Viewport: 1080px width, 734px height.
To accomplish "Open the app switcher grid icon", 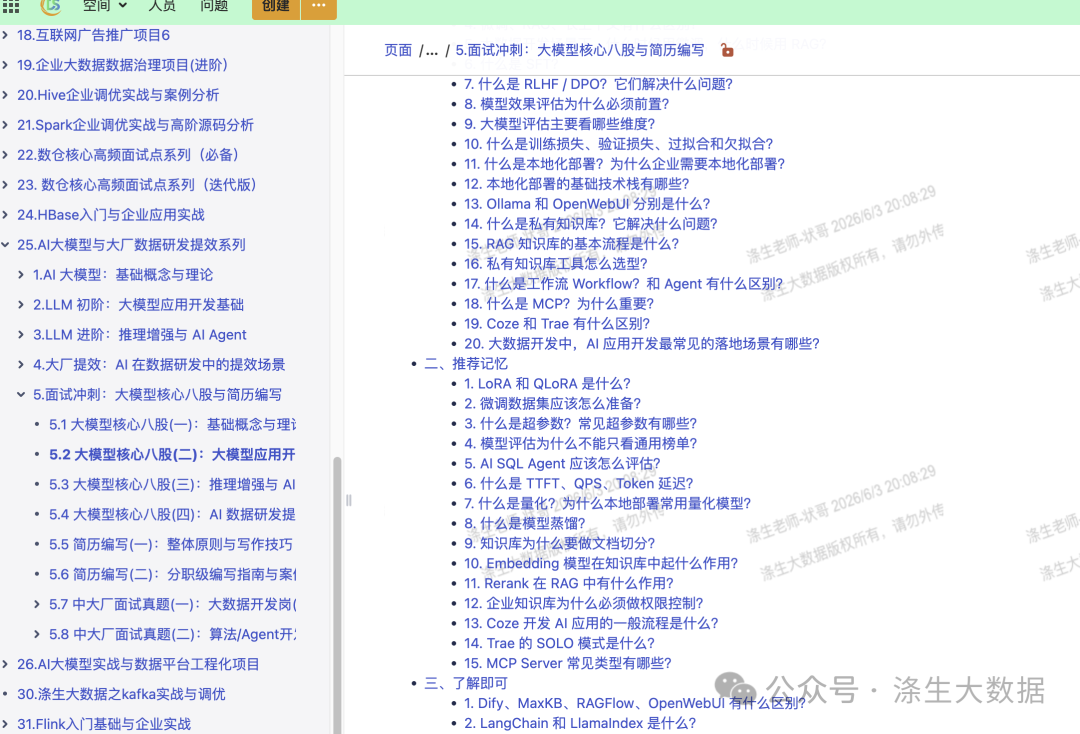I will (11, 6).
